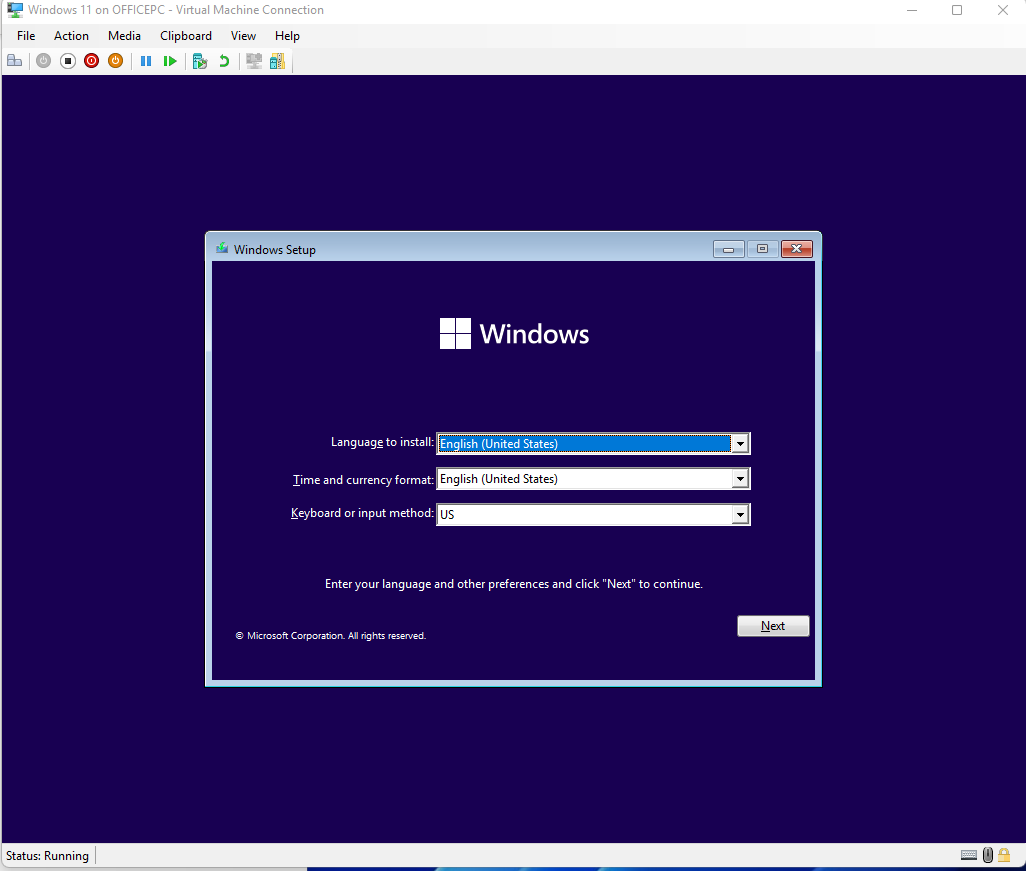
Task: Create a checkpoint of the VM
Action: (x=199, y=60)
